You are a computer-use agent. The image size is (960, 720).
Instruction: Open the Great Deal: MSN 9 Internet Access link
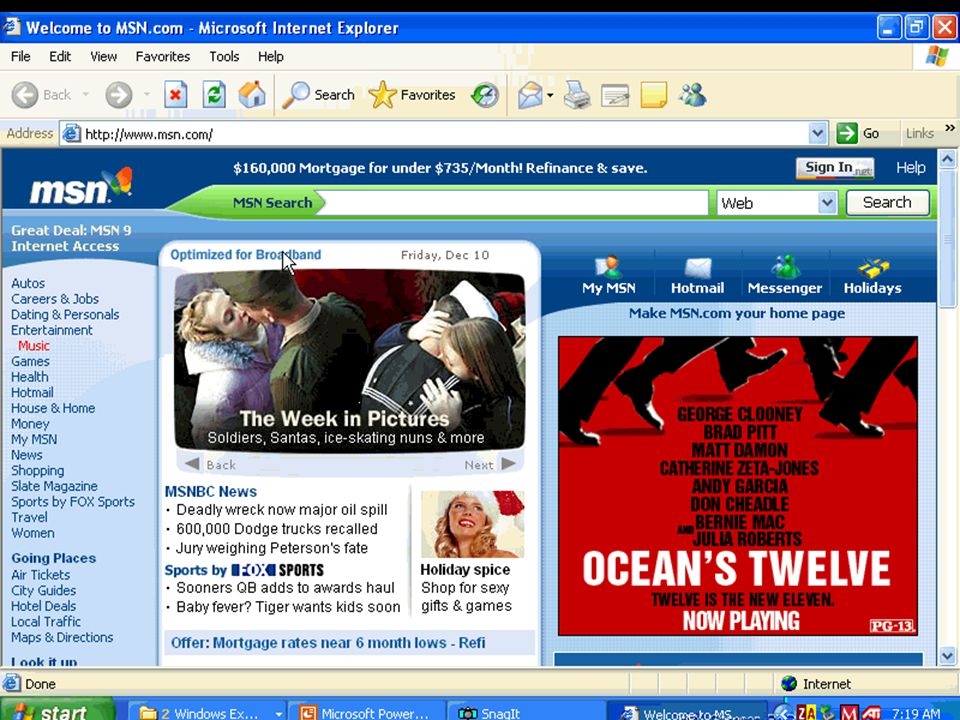[x=71, y=238]
